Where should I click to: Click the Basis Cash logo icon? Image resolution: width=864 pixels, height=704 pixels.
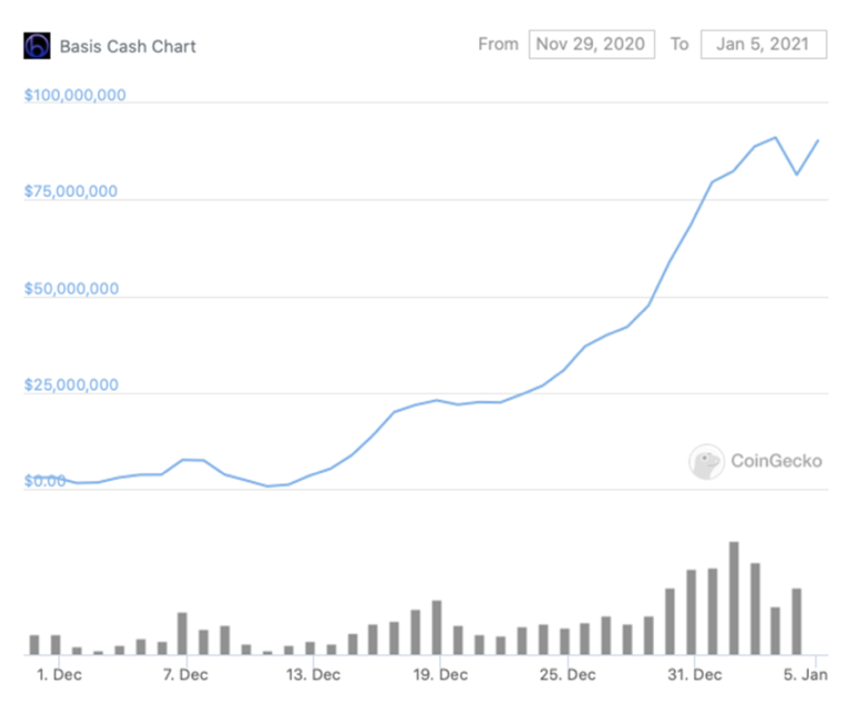(37, 46)
